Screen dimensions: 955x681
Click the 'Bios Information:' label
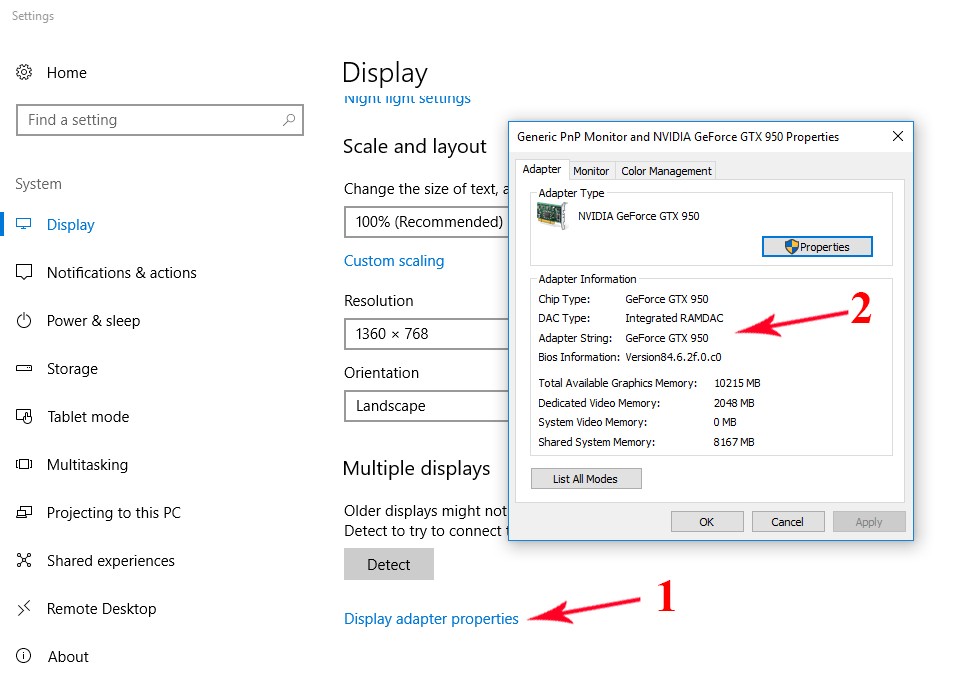(579, 357)
